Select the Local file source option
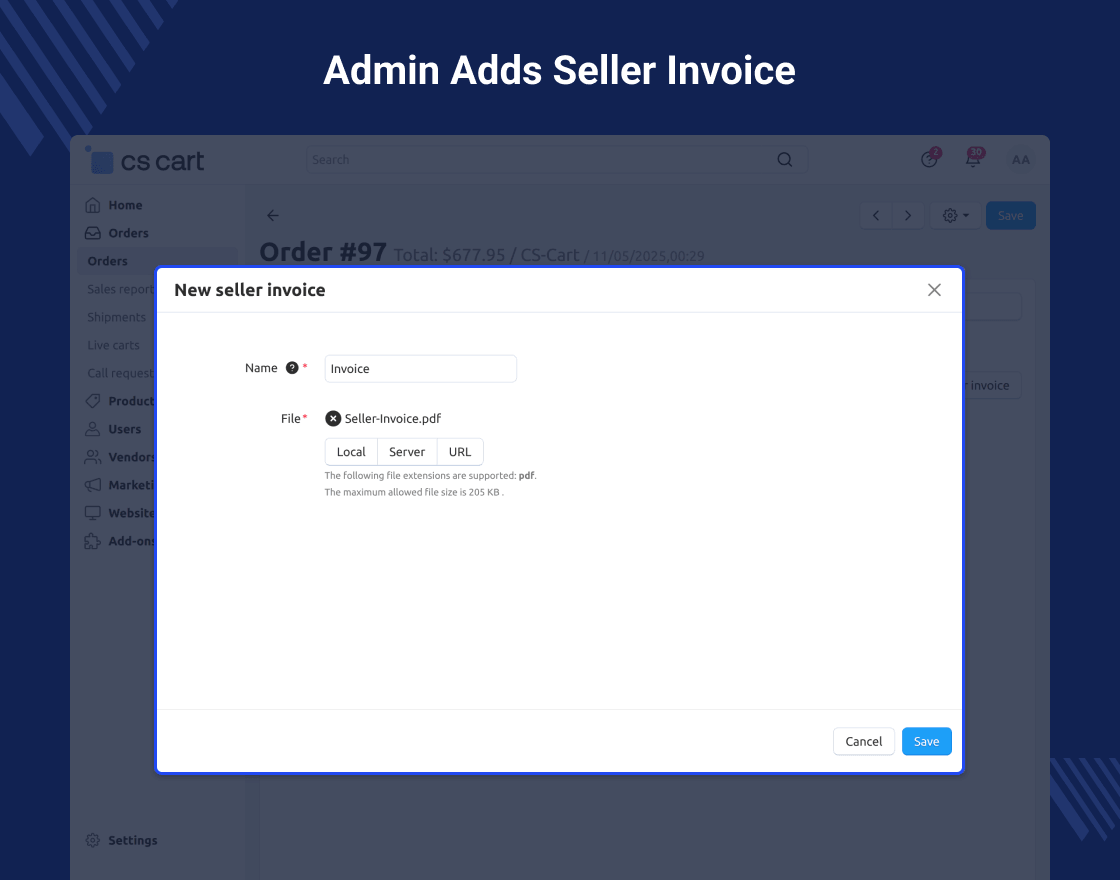 [351, 452]
